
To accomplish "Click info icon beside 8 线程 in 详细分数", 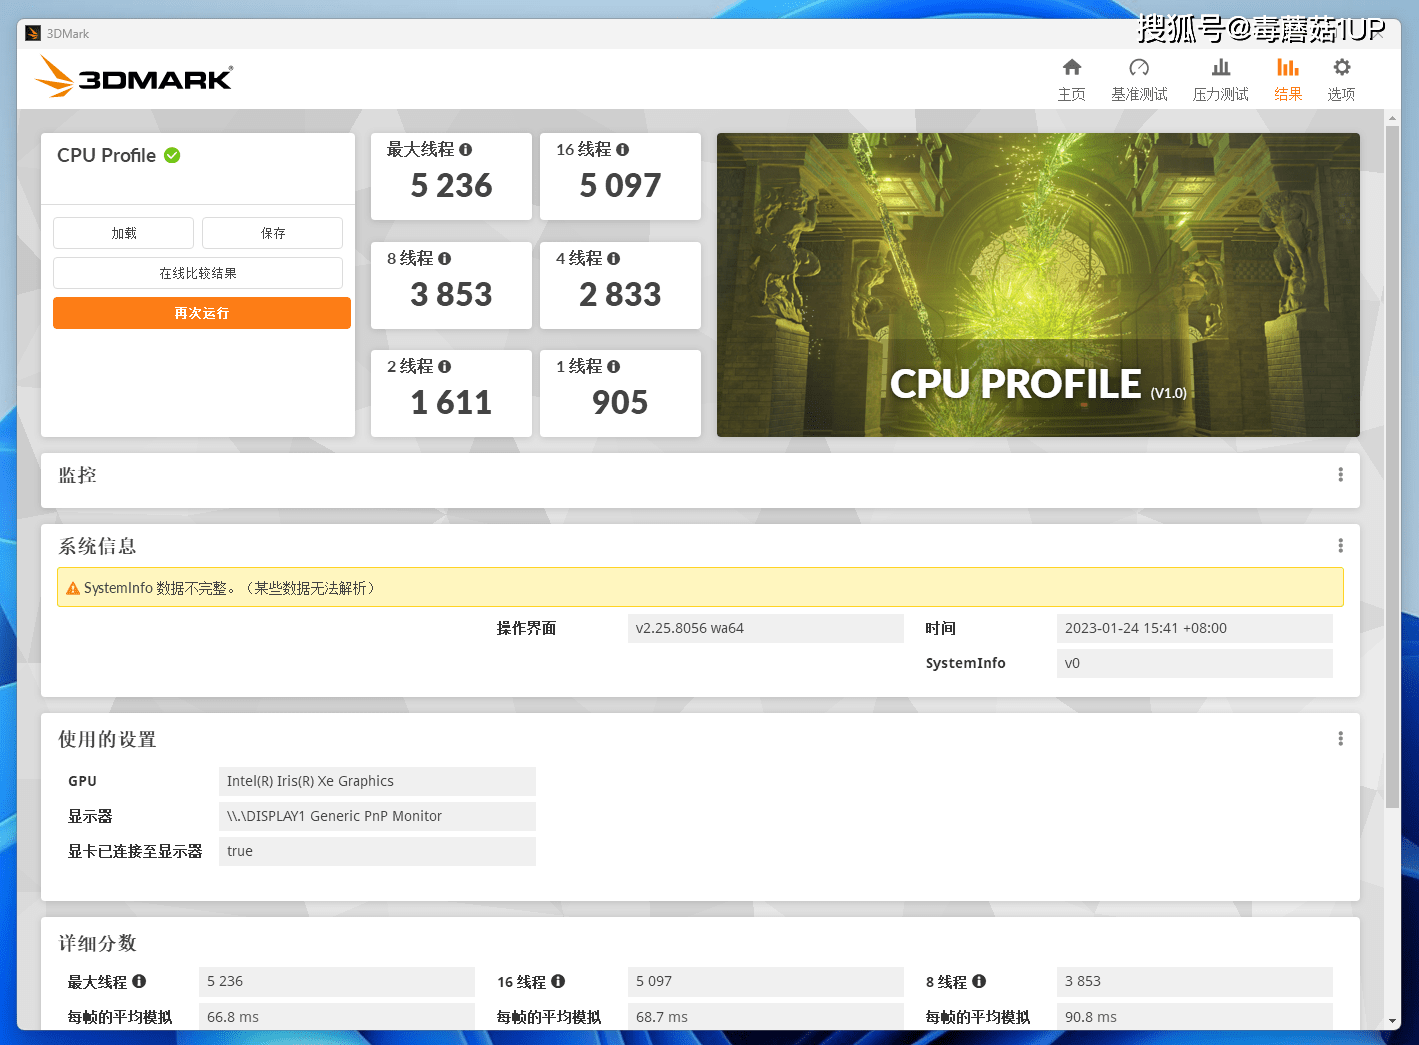I will point(979,981).
